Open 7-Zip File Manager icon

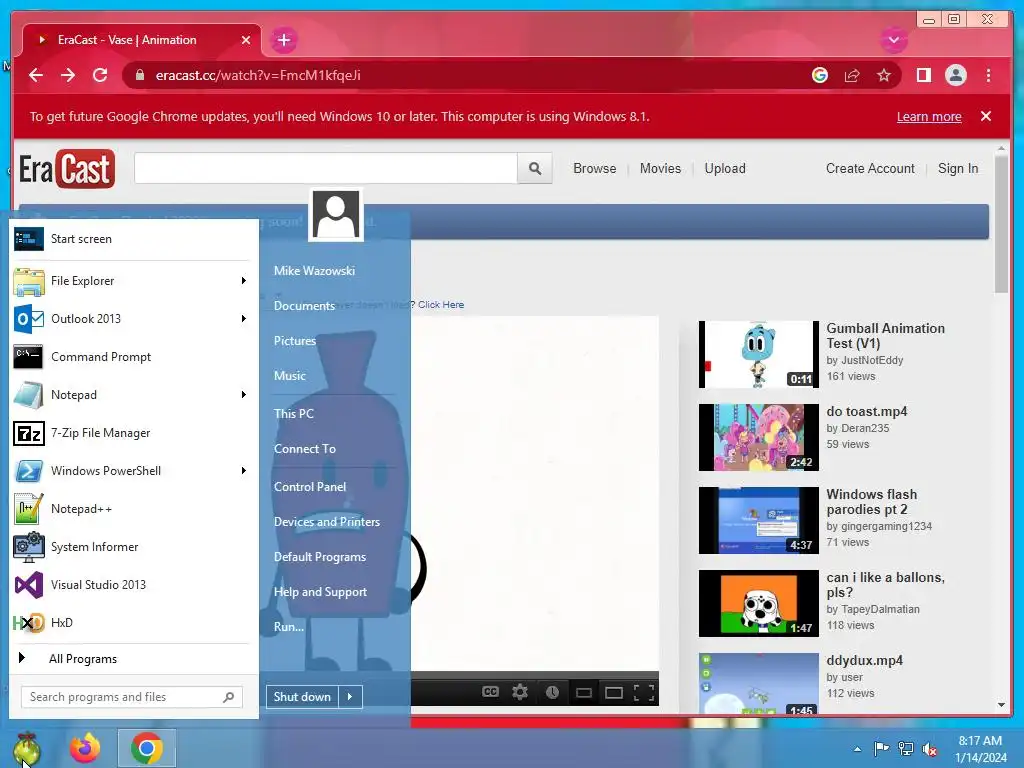[x=29, y=433]
